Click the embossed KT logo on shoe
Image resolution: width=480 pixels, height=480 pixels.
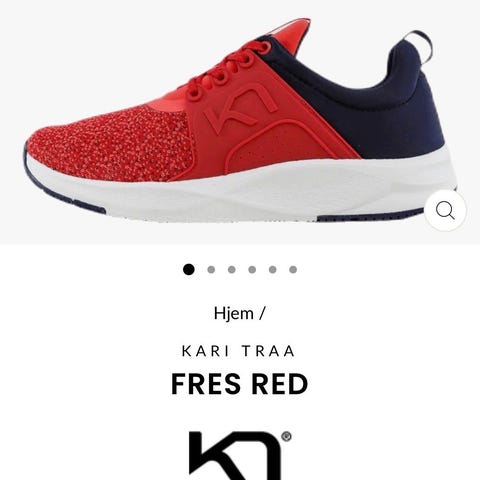pyautogui.click(x=242, y=110)
